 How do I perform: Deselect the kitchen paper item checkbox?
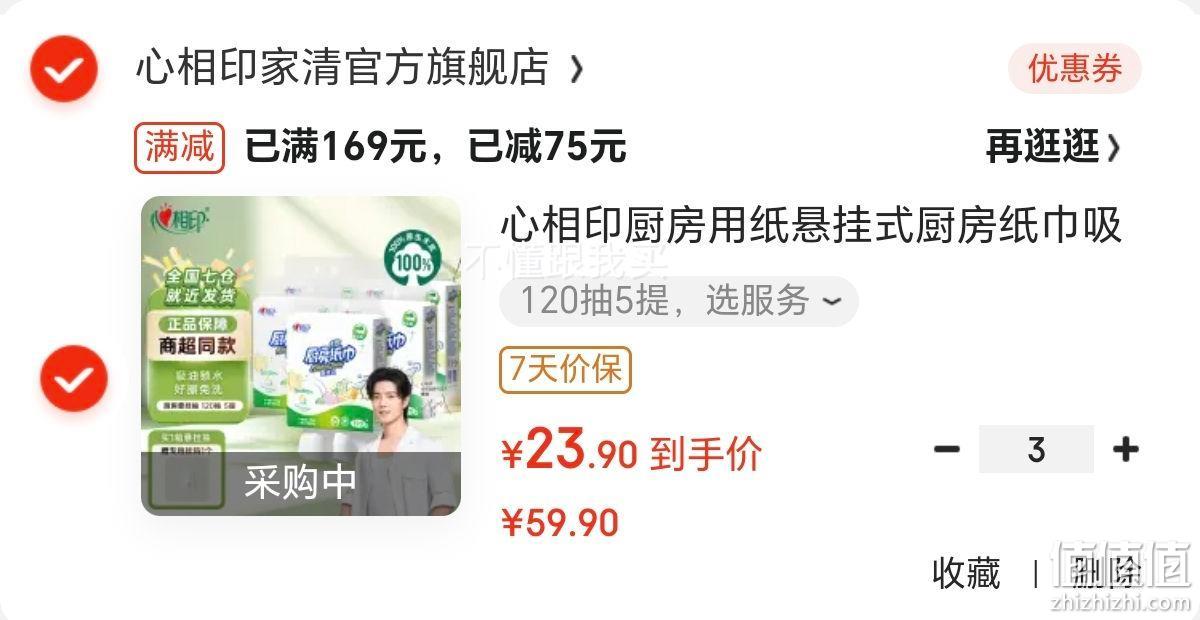click(x=74, y=379)
